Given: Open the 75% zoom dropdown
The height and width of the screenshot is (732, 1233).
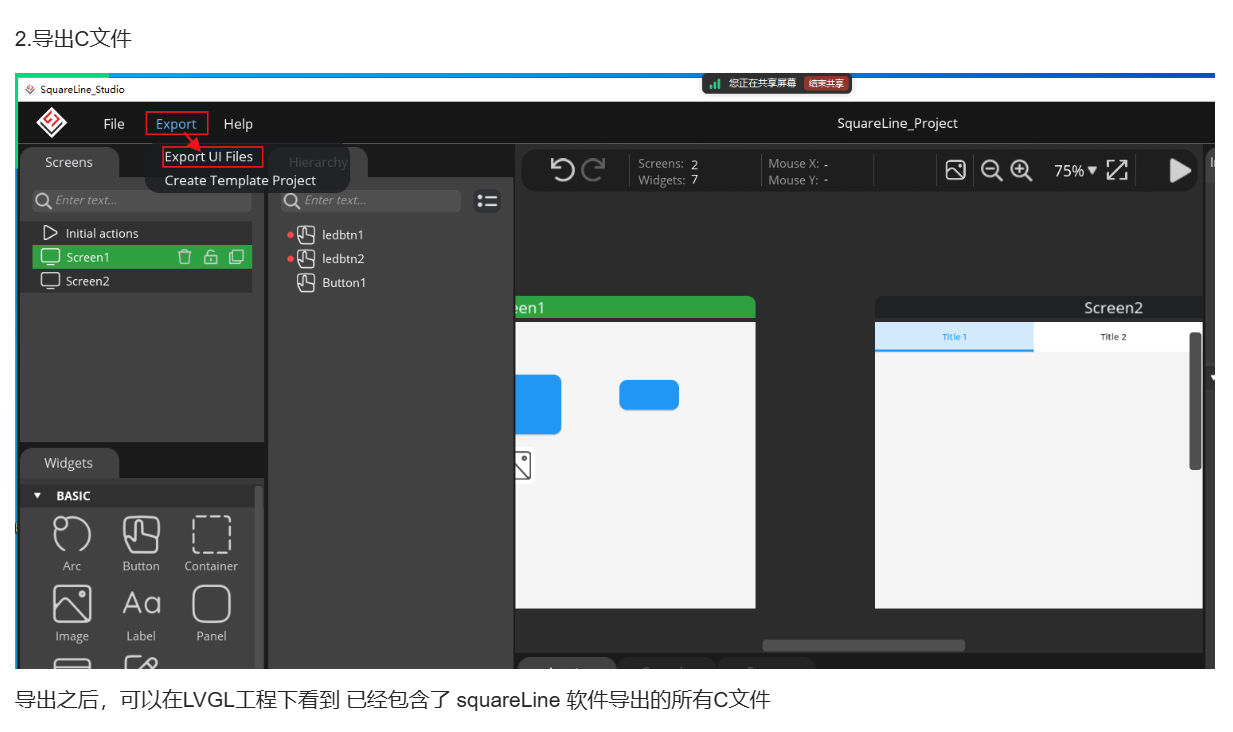Looking at the screenshot, I should pos(1075,171).
